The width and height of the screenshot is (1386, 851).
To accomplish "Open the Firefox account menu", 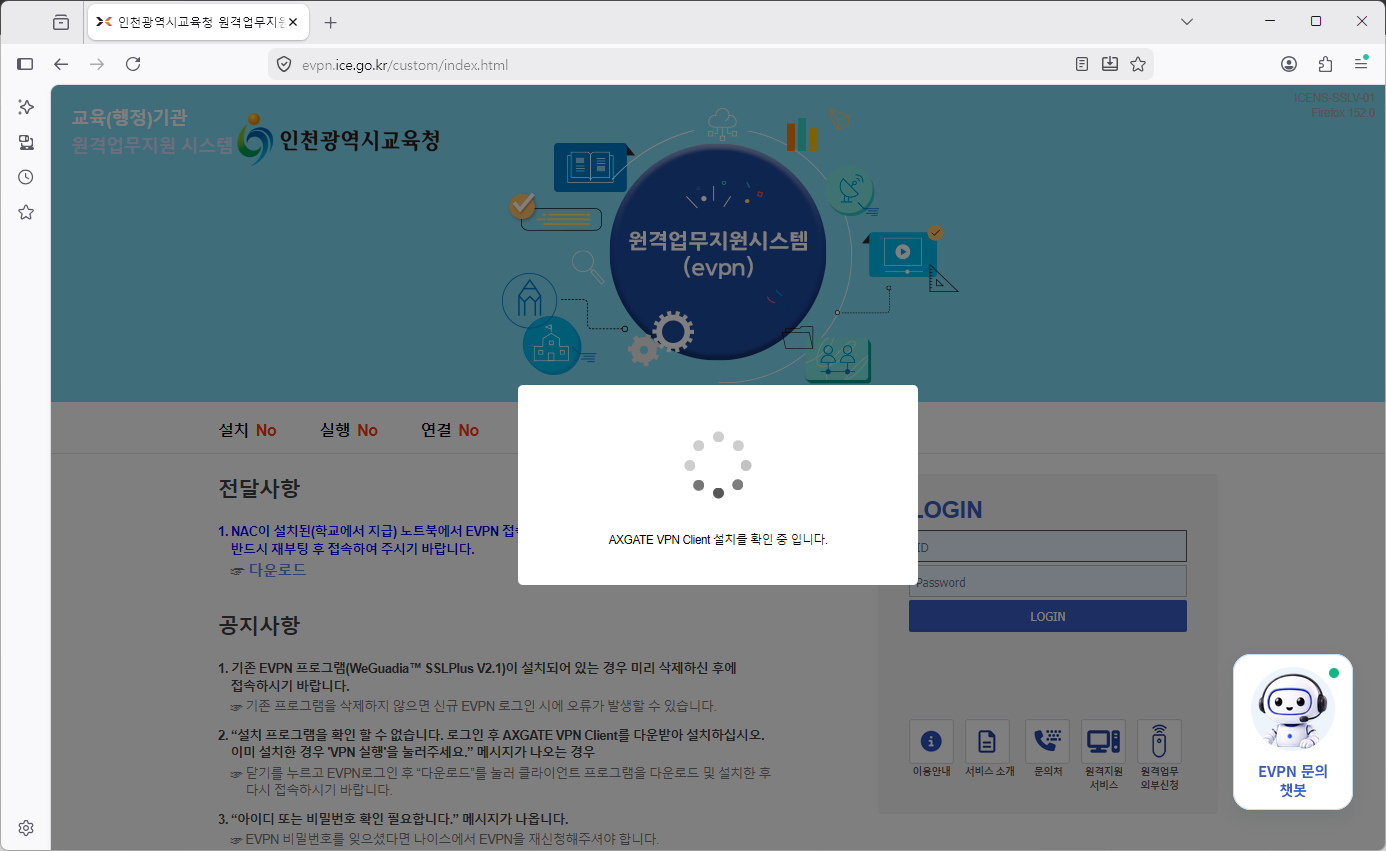I will [x=1289, y=64].
